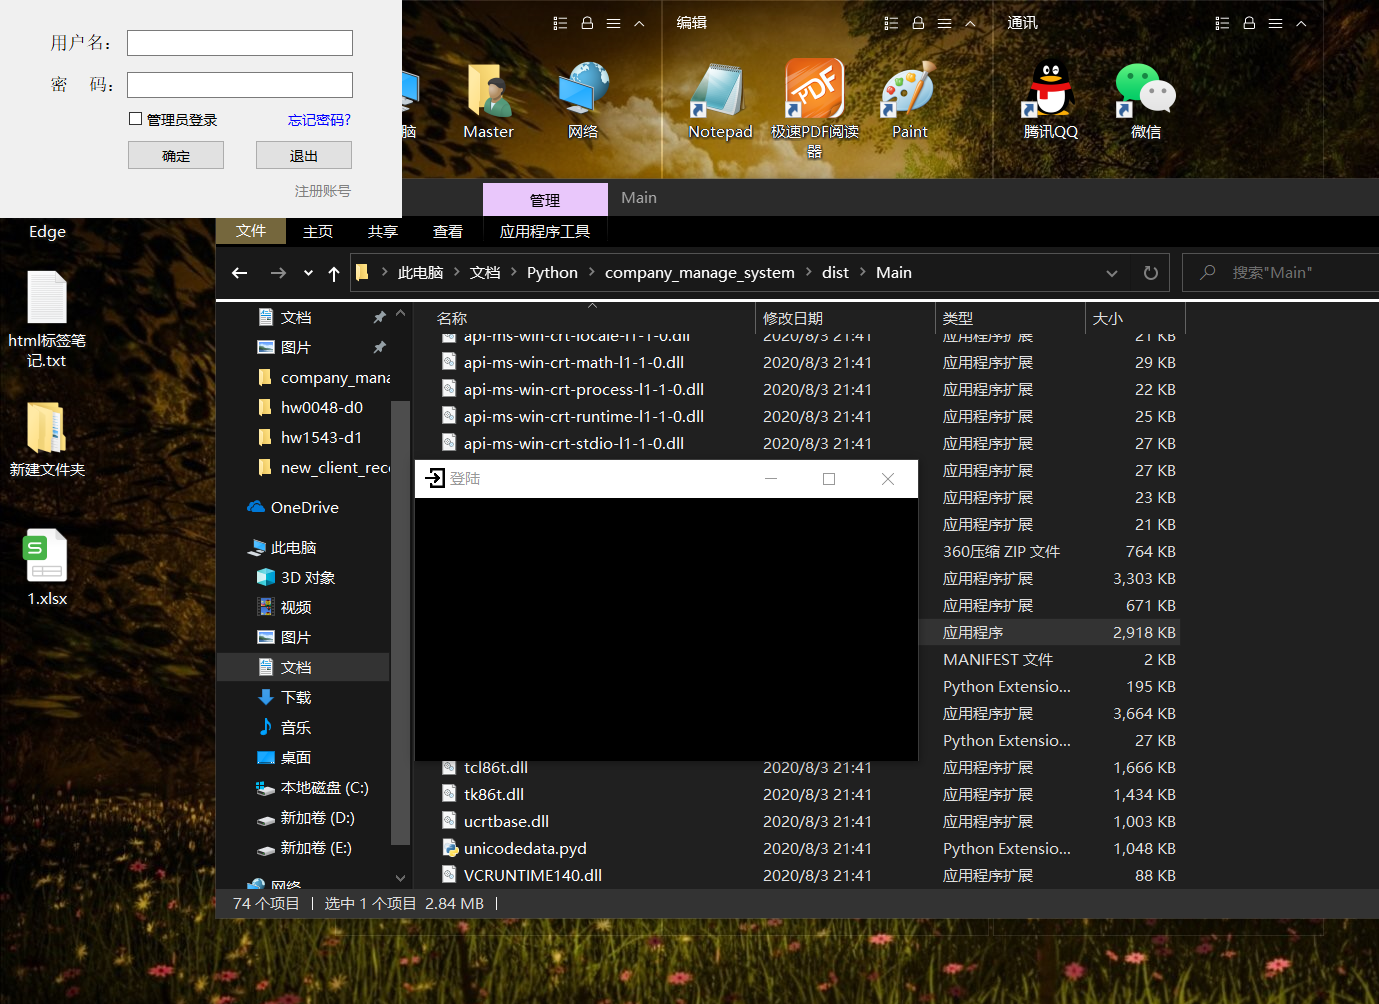The image size is (1379, 1004).
Task: Refresh the Main folder view
Action: (x=1151, y=273)
